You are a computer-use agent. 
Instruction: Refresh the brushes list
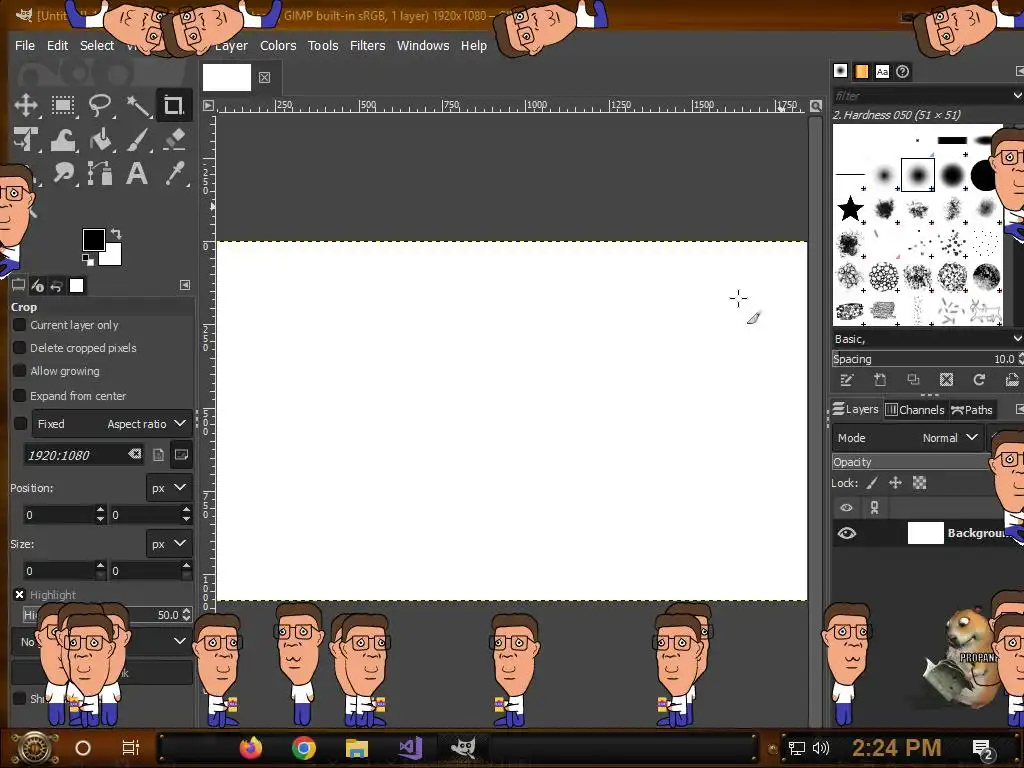click(x=979, y=380)
